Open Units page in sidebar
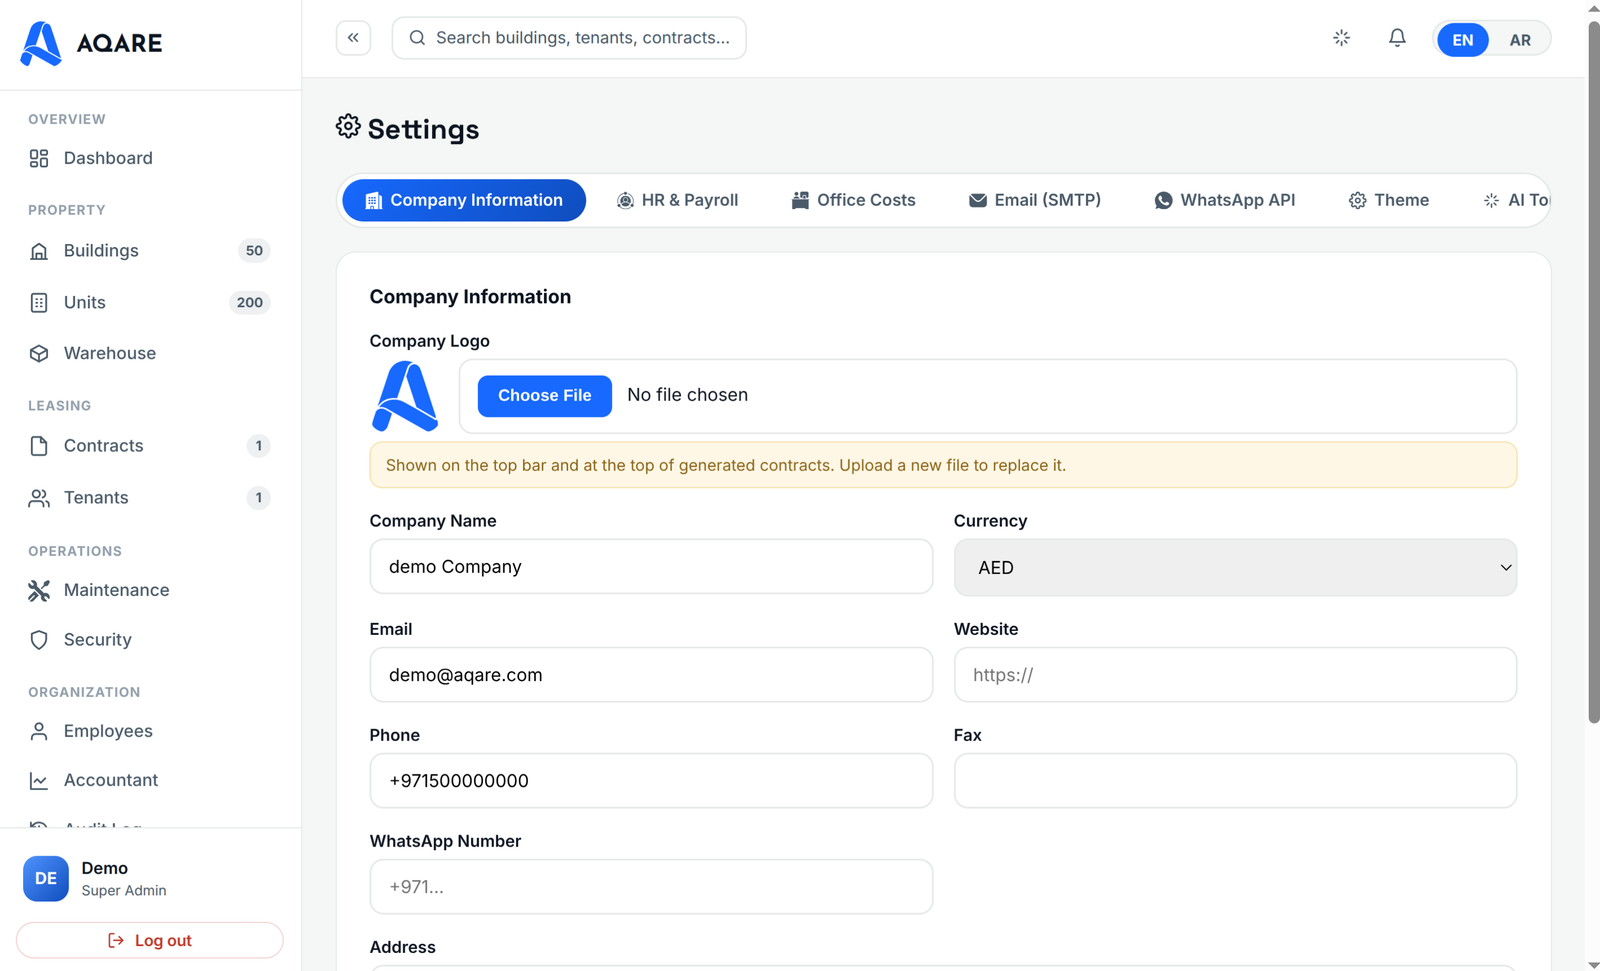 150,302
